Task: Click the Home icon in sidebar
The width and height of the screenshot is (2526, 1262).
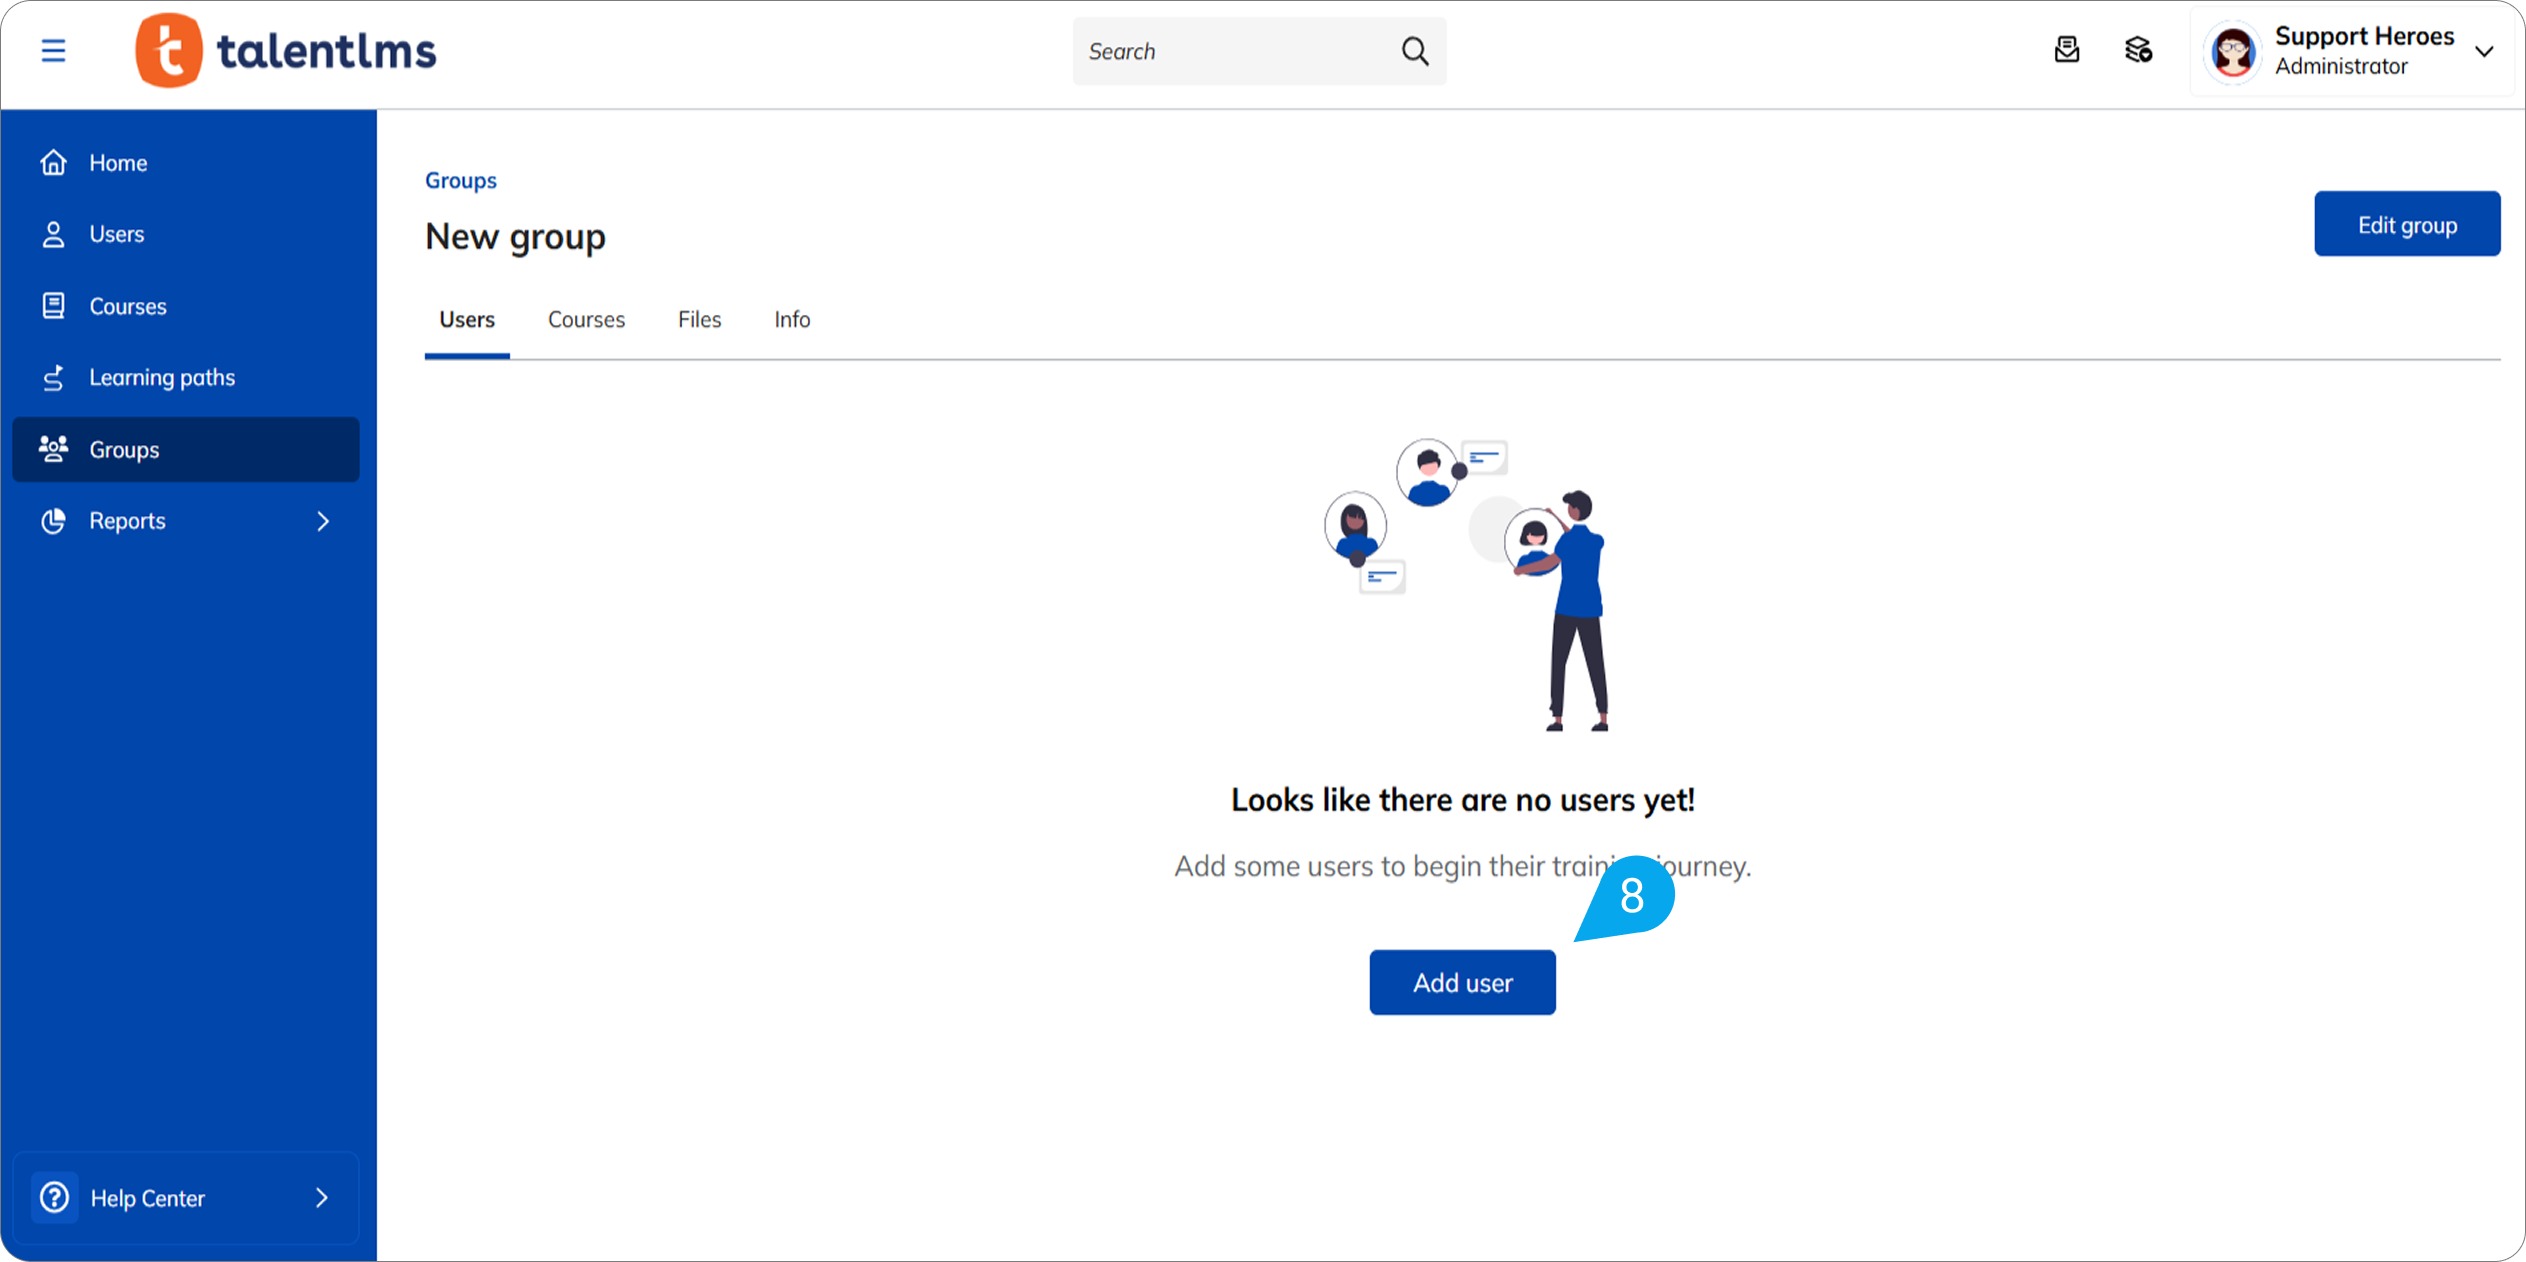Action: [x=54, y=162]
